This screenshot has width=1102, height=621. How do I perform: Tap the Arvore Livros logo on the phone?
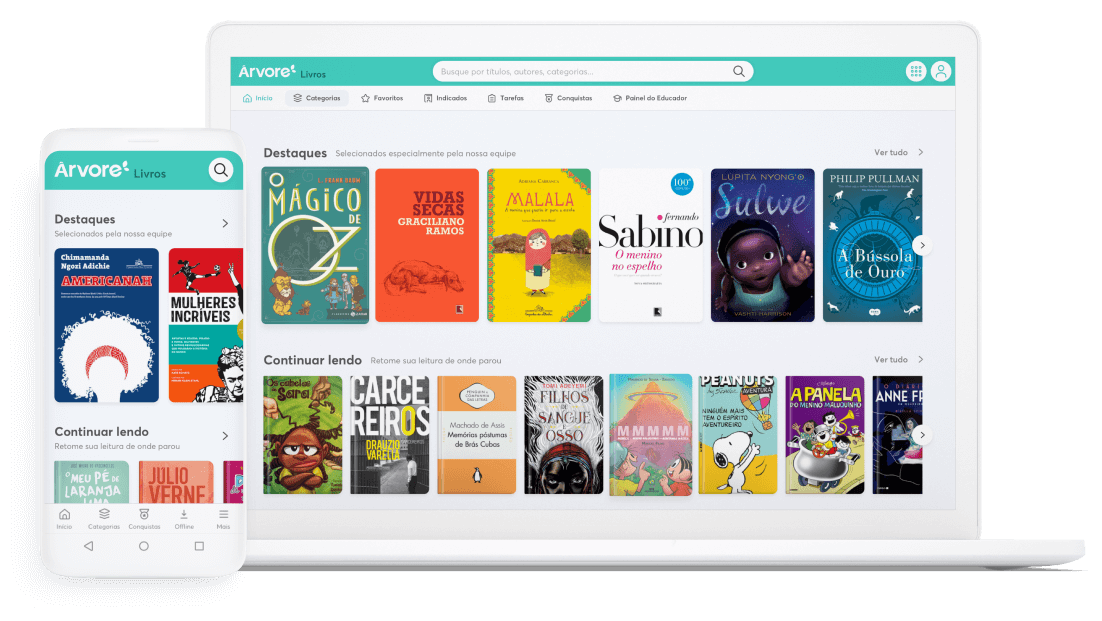110,170
